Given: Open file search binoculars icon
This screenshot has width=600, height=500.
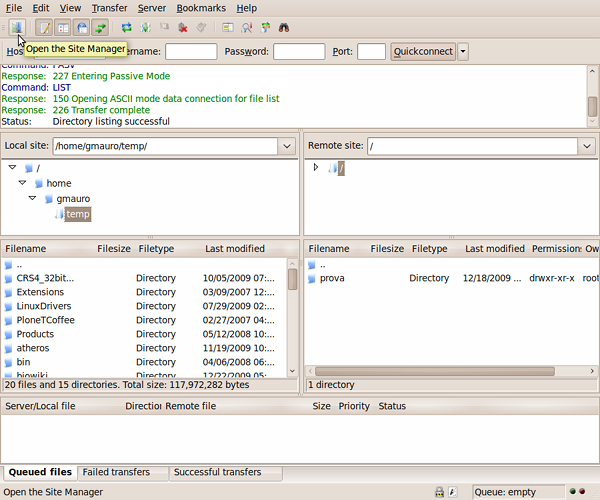Looking at the screenshot, I should (284, 28).
